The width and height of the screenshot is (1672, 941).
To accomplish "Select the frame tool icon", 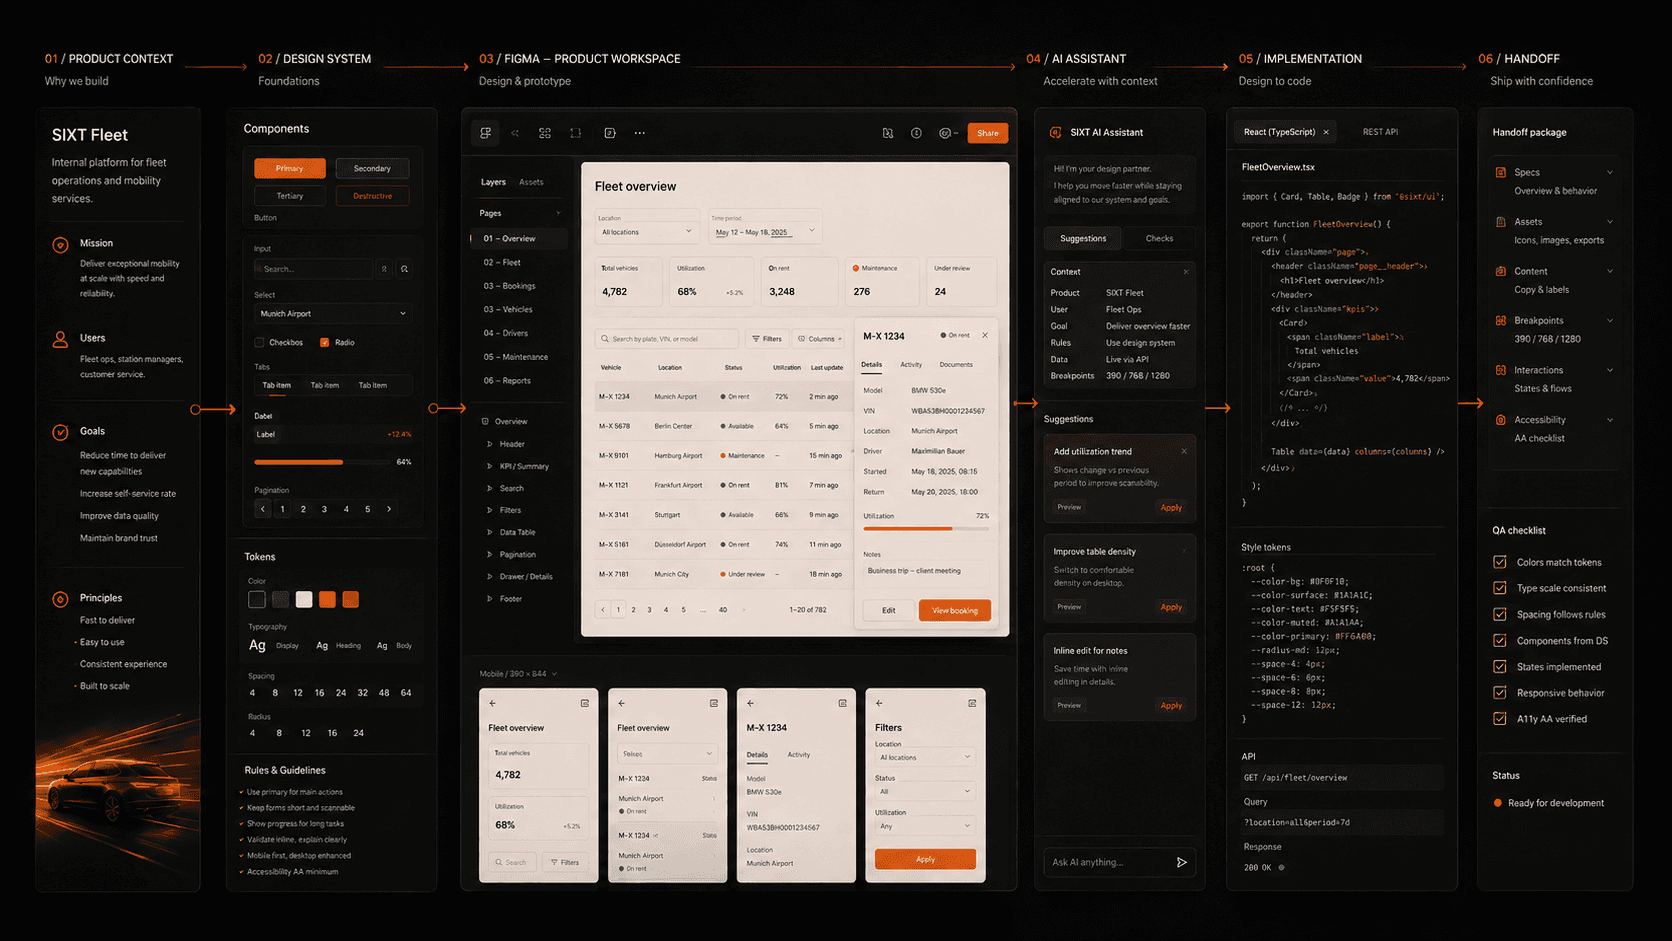I will click(576, 133).
